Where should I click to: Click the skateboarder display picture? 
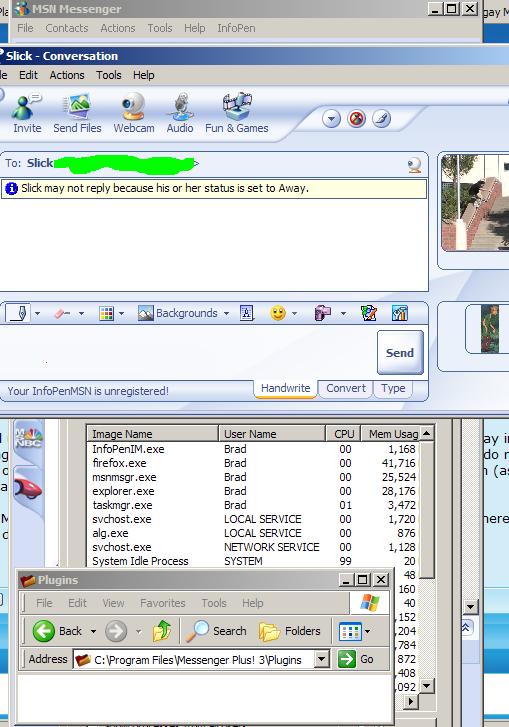475,203
